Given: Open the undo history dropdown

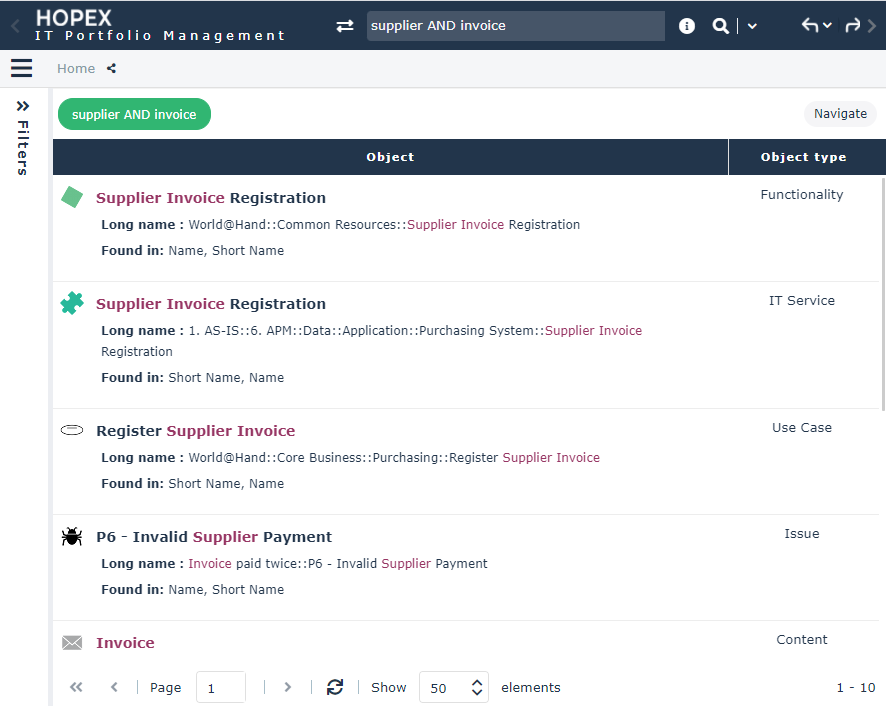Looking at the screenshot, I should tap(817, 26).
